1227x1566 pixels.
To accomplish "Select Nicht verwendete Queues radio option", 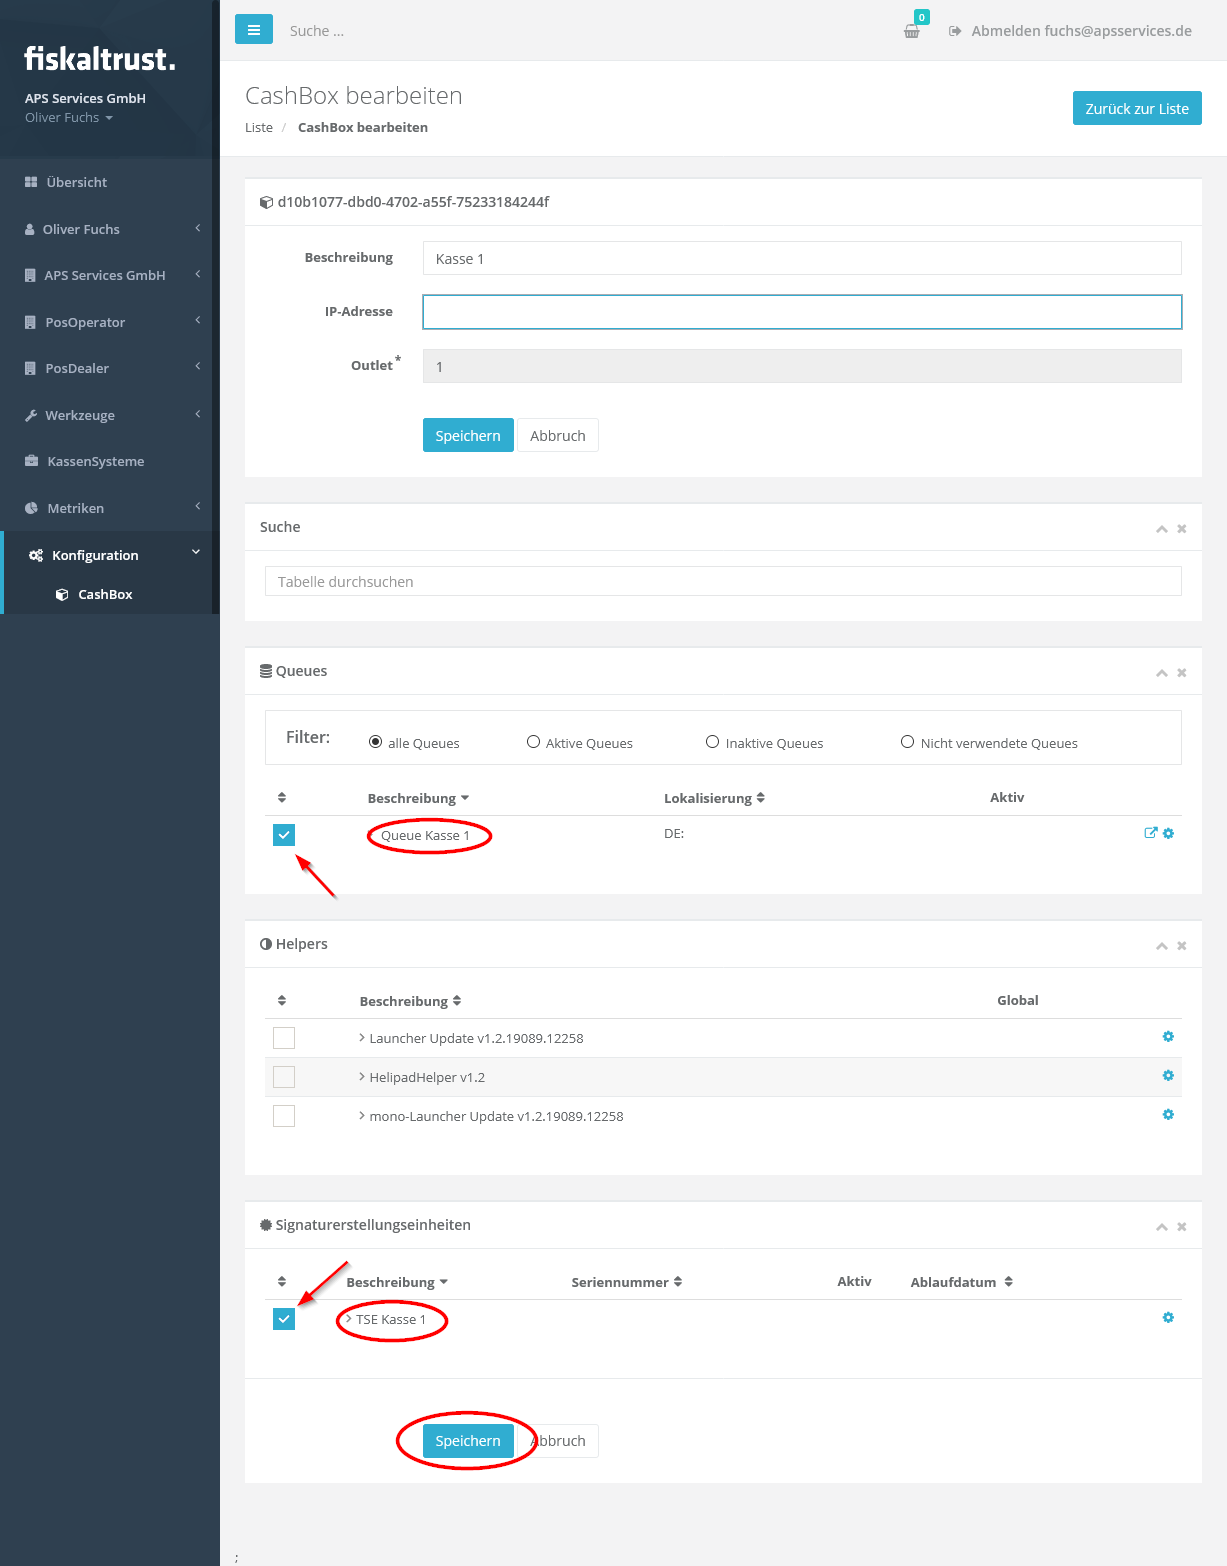I will coord(908,742).
